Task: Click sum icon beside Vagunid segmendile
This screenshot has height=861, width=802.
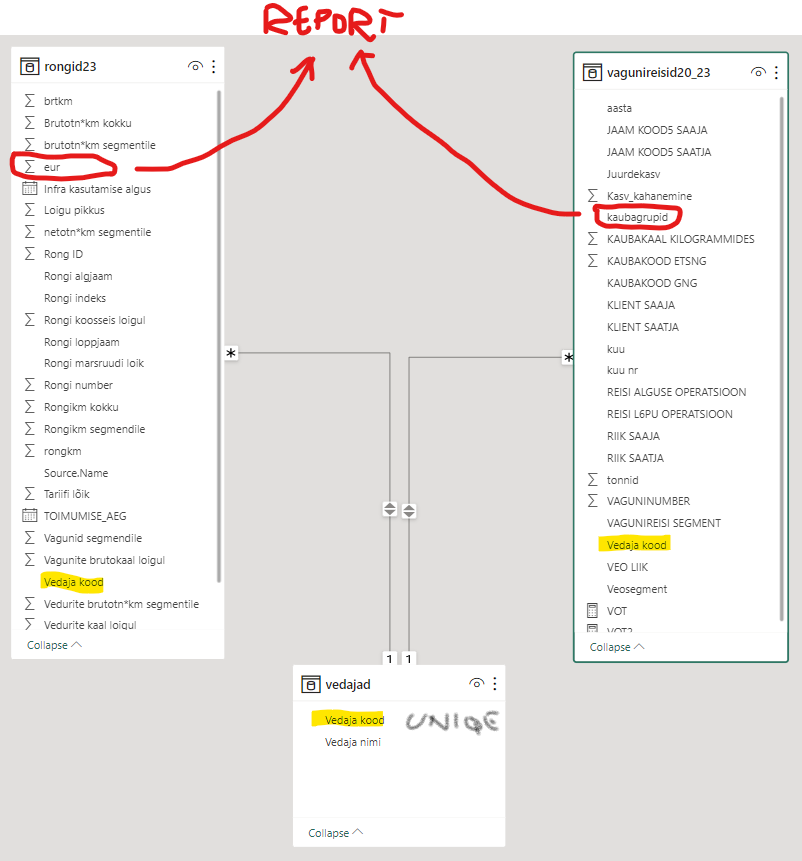Action: pos(30,538)
